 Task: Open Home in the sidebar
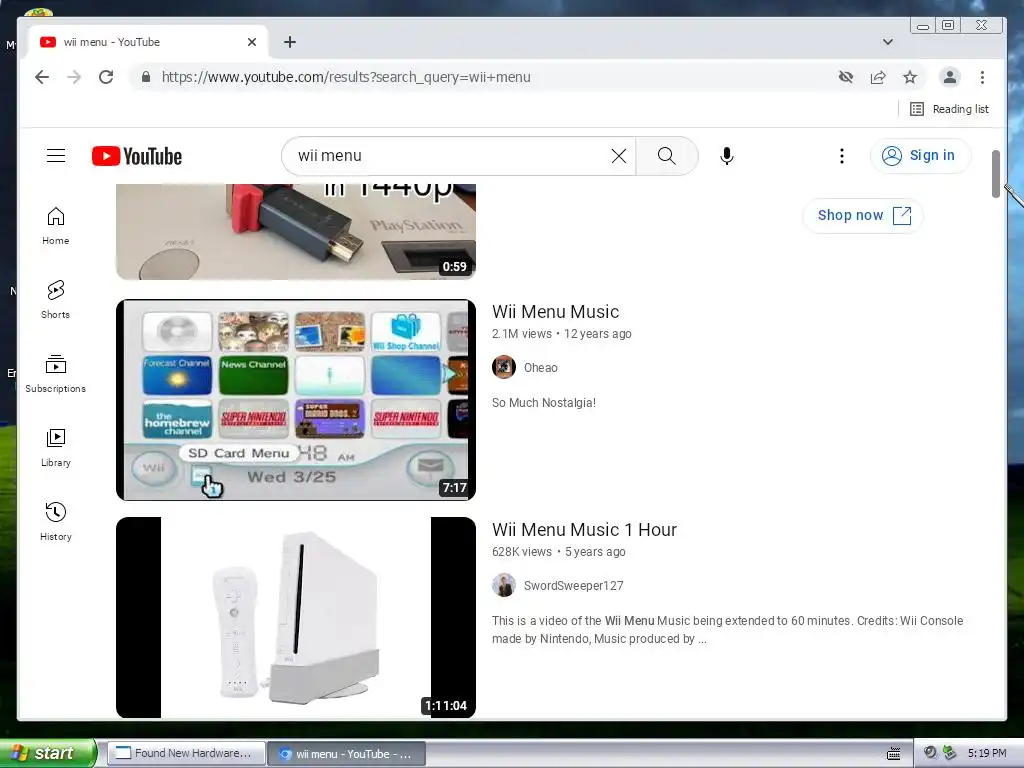(56, 225)
